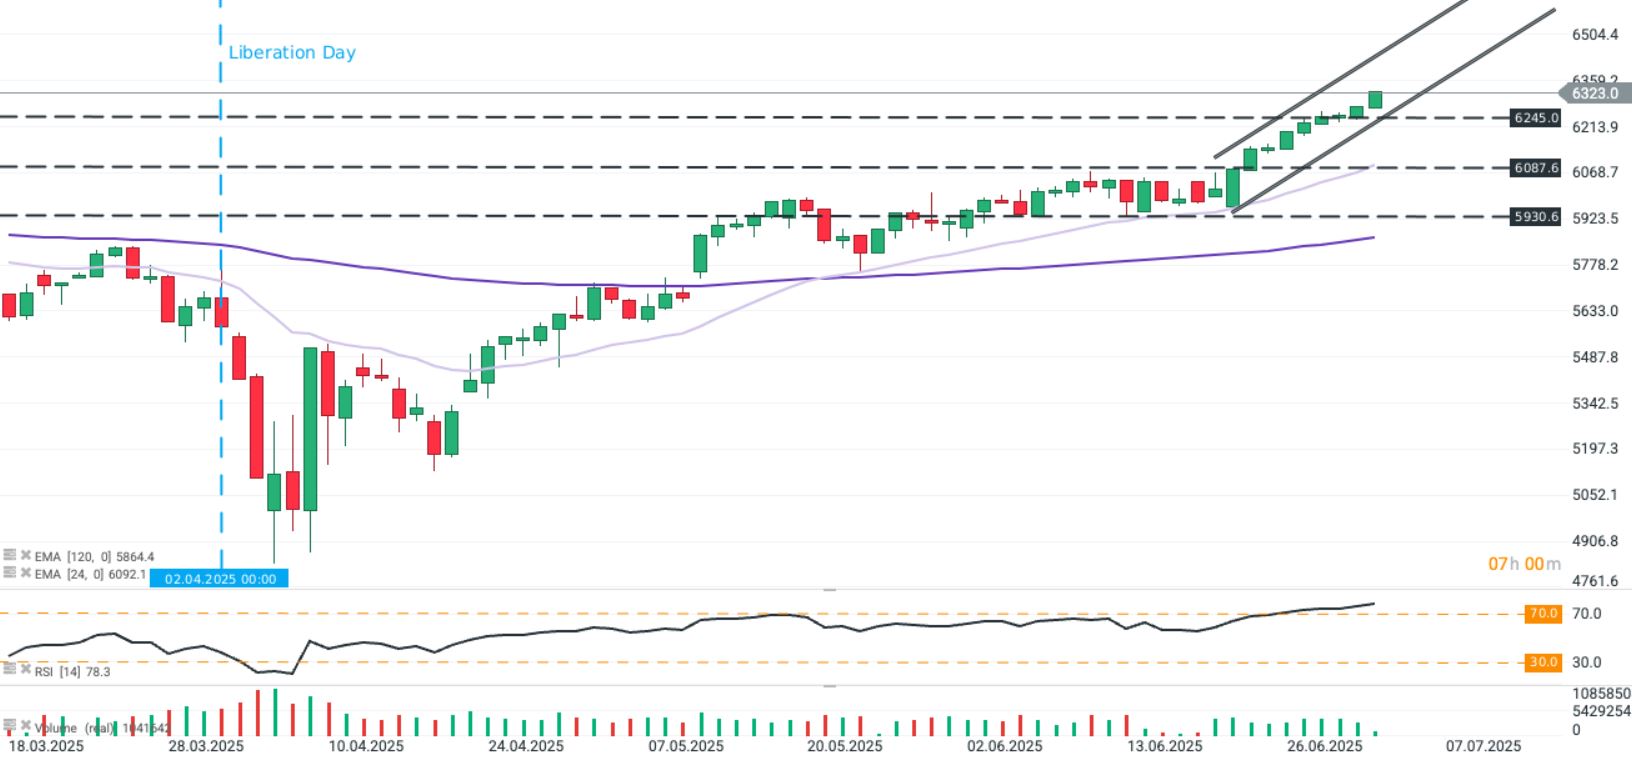Open settings icon for Volume indicator
The image size is (1632, 758).
pyautogui.click(x=9, y=725)
